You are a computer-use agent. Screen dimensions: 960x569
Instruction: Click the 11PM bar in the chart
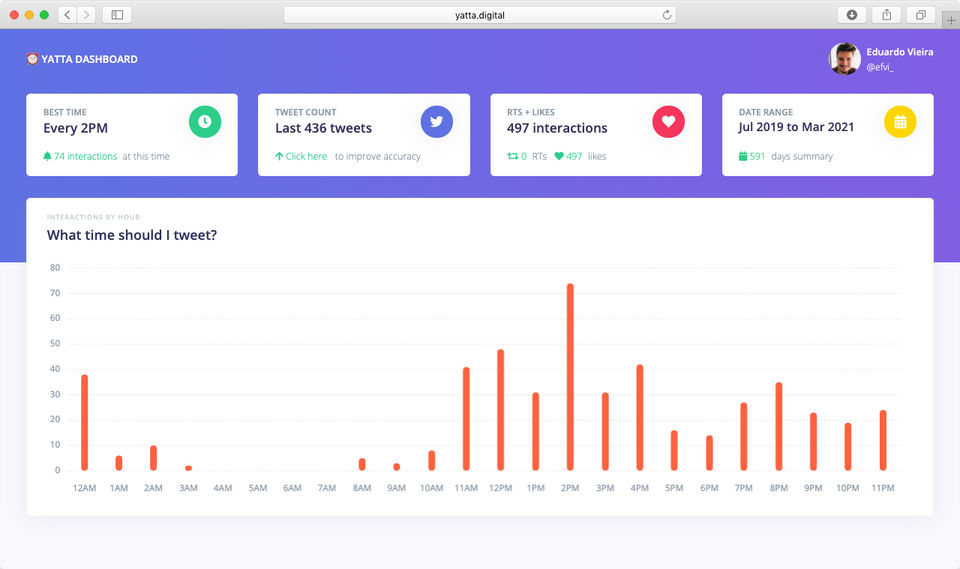pos(883,440)
